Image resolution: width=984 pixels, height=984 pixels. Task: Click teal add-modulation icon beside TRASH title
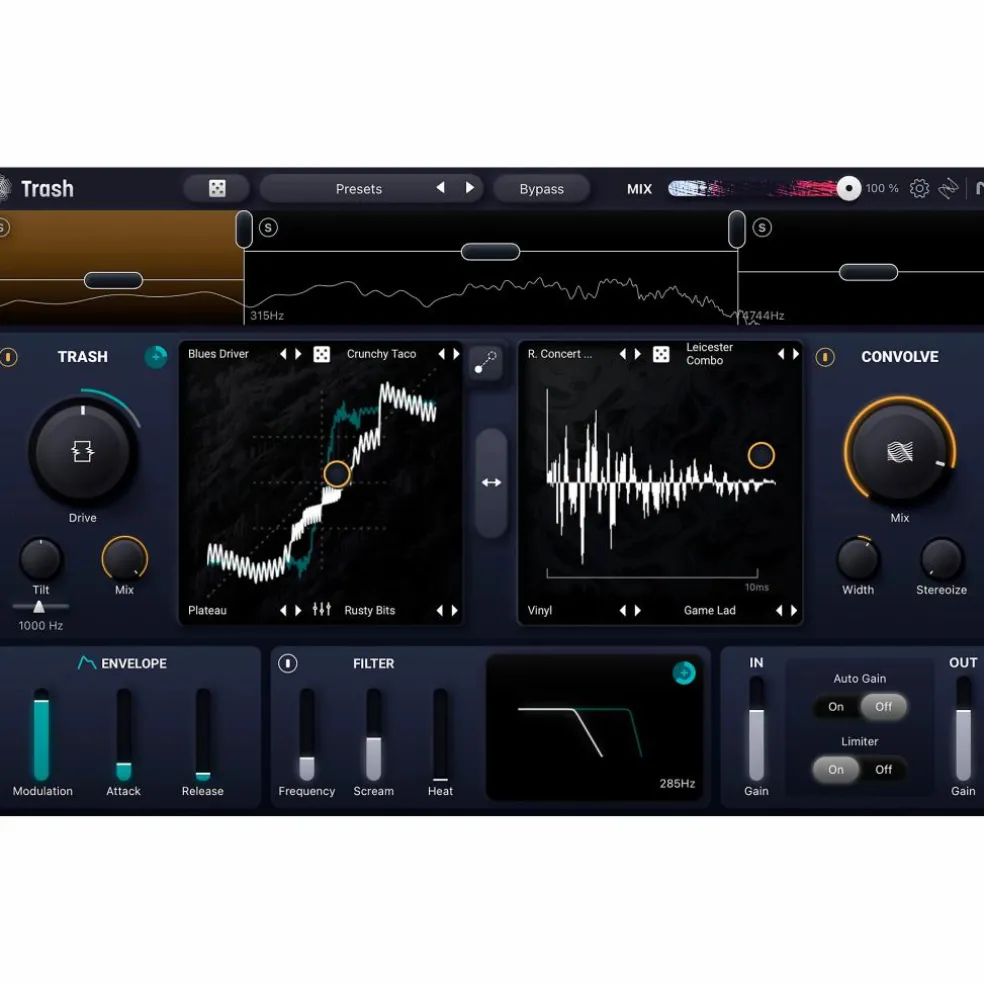click(x=156, y=356)
